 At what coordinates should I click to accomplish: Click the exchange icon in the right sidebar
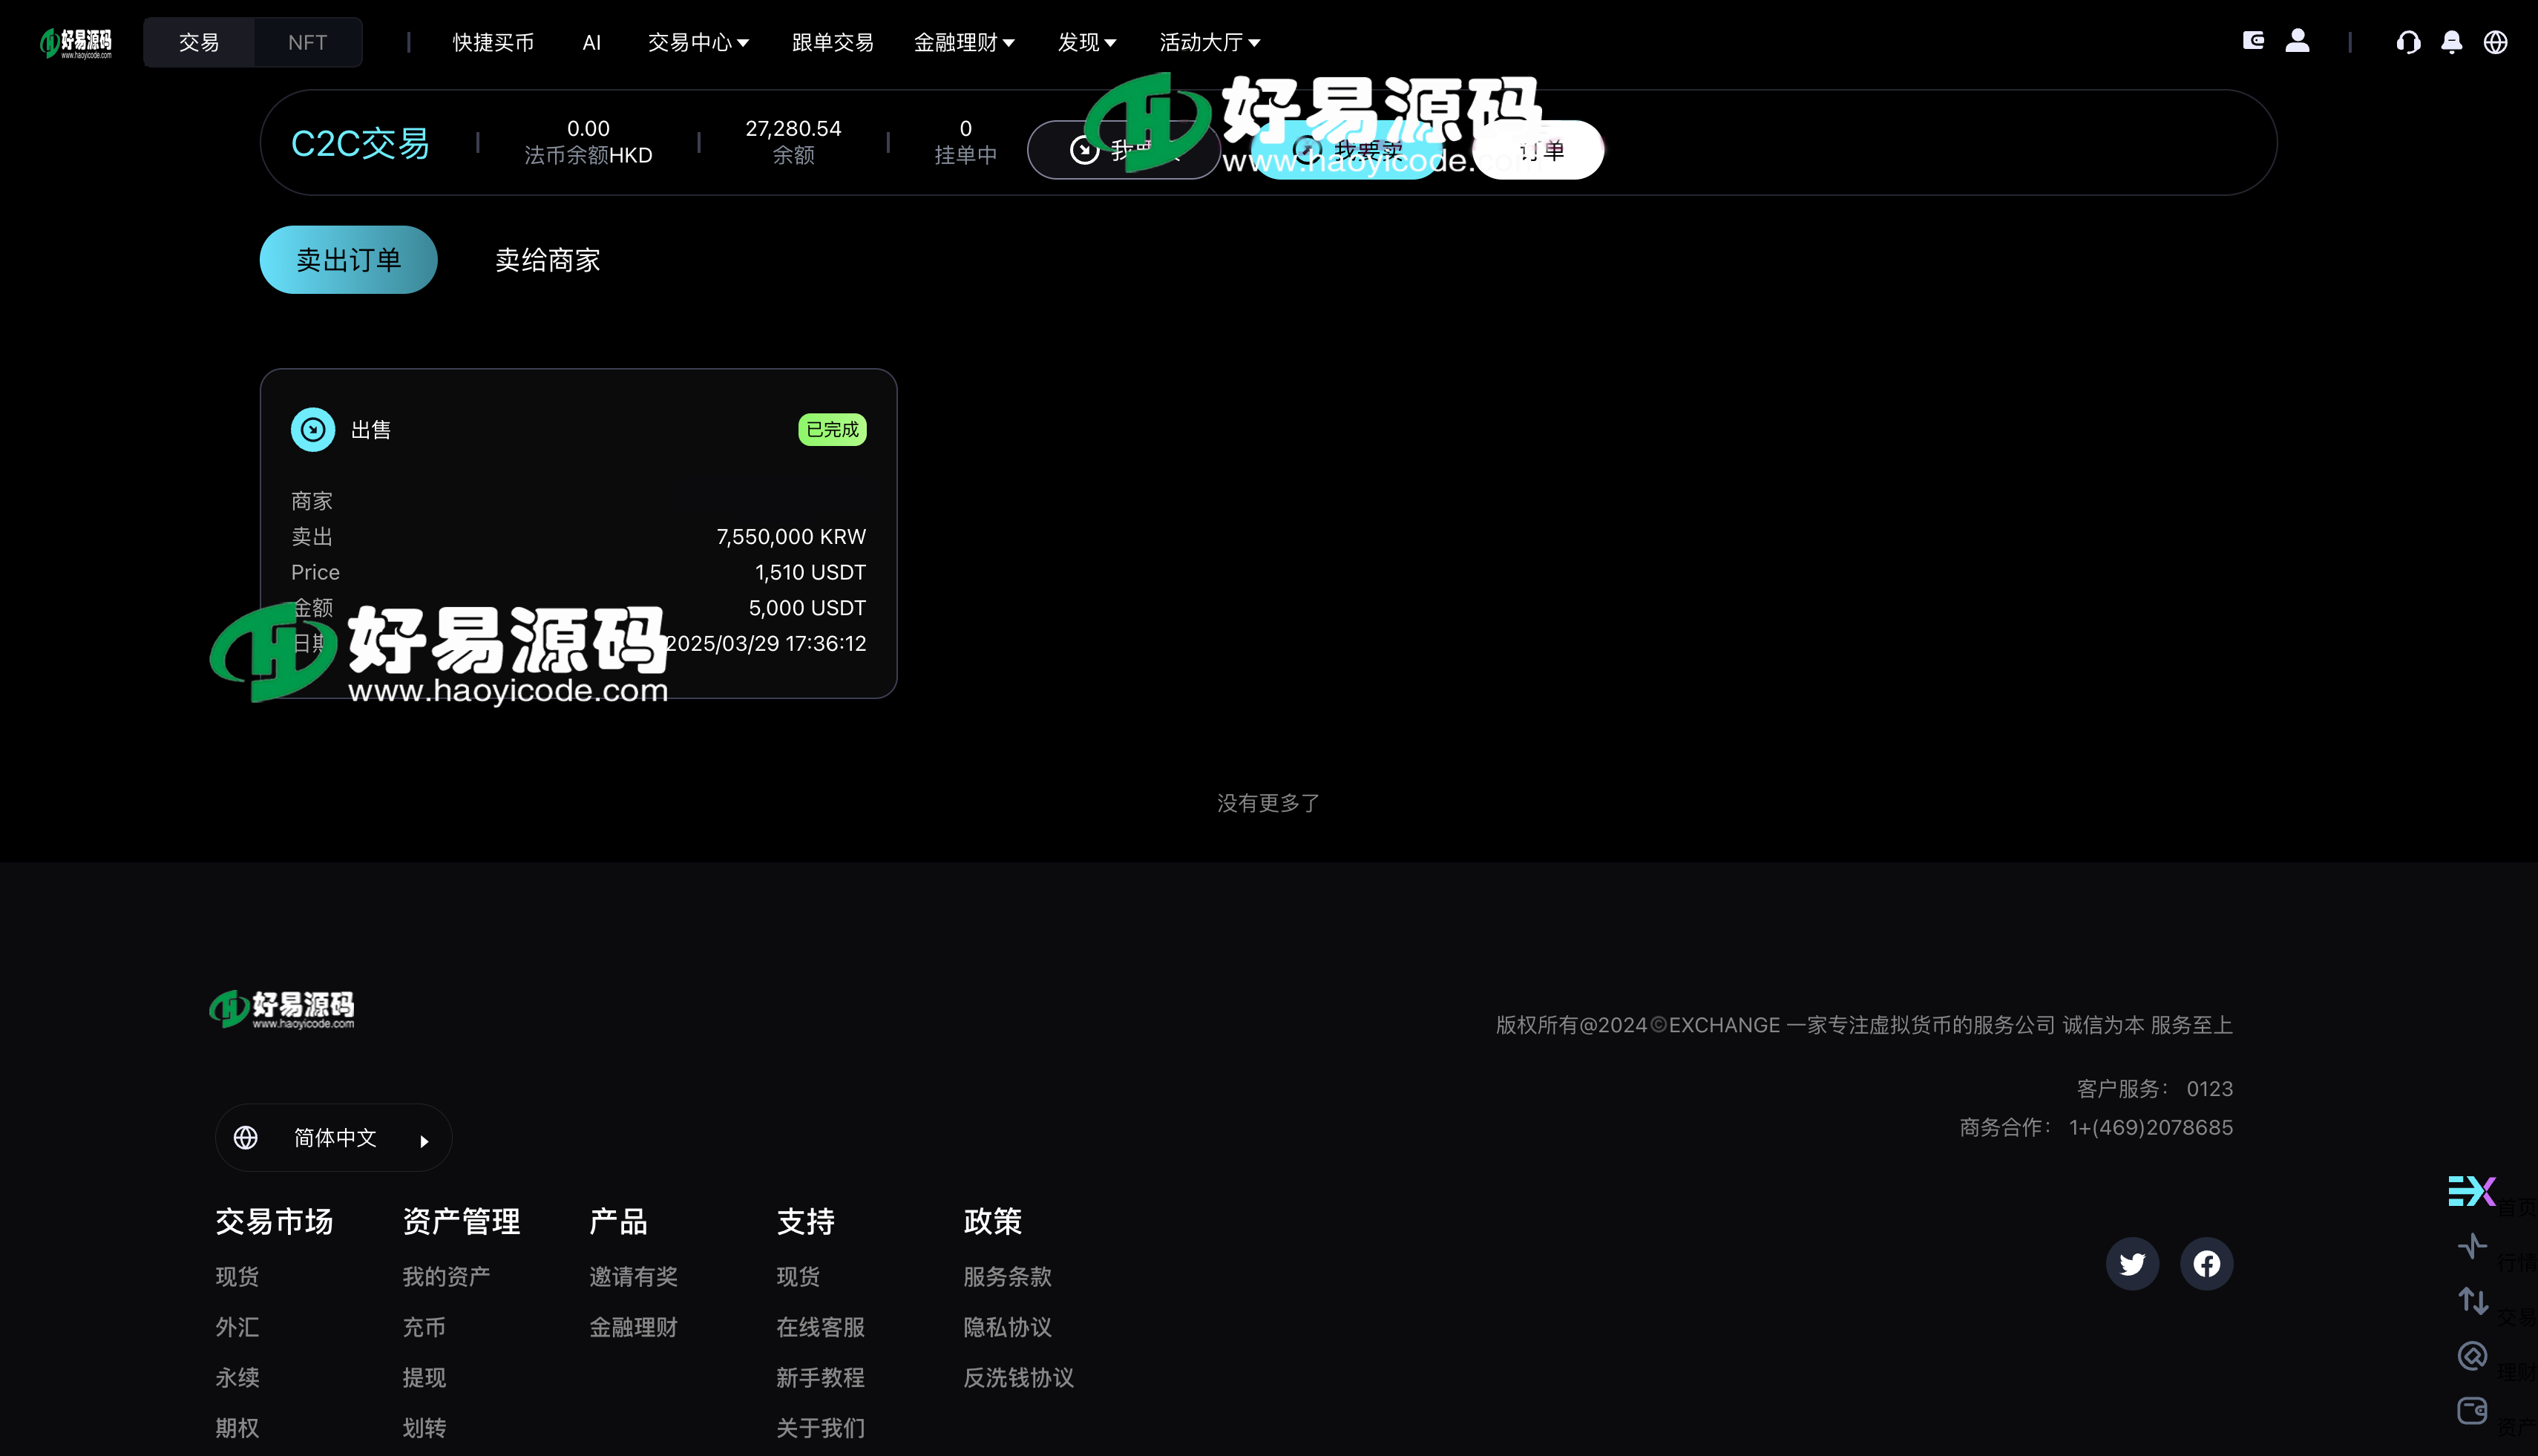(x=2473, y=1191)
